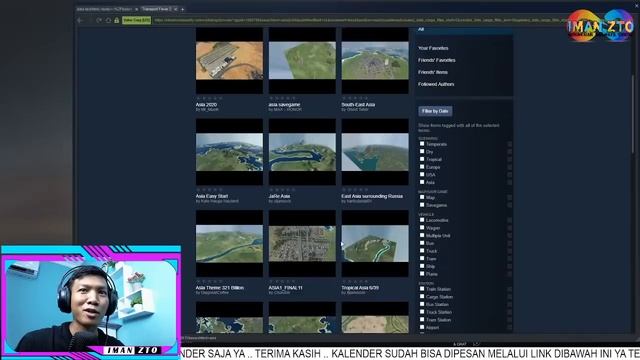Tick the Dry tag checkbox
Viewport: 640px width, 360px height.
pyautogui.click(x=422, y=151)
